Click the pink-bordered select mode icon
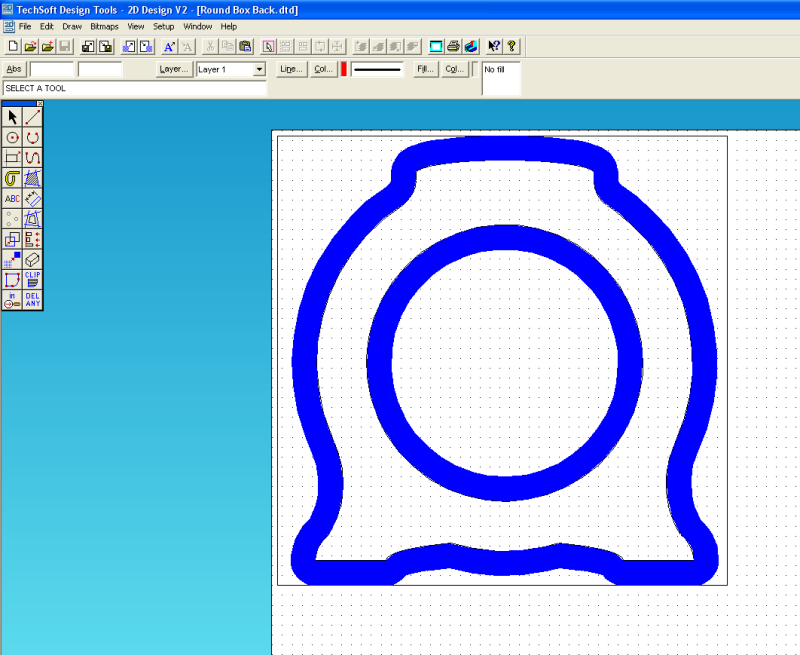 (268, 46)
